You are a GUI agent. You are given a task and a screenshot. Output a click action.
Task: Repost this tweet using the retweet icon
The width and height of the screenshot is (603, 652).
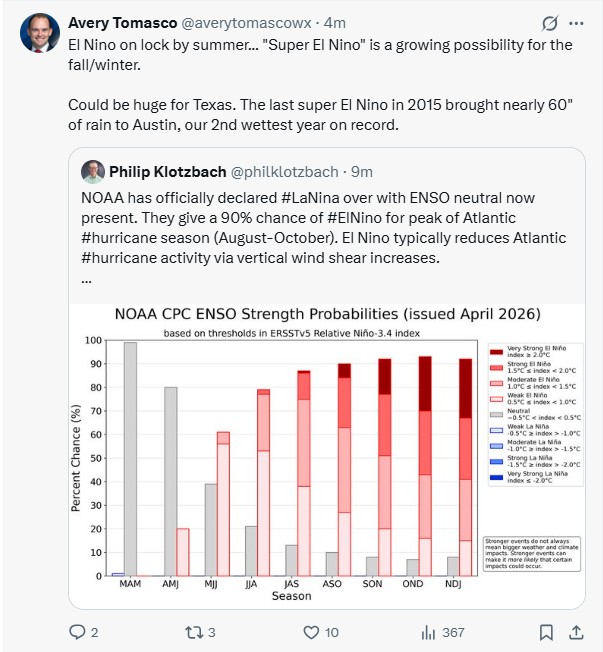click(x=193, y=632)
